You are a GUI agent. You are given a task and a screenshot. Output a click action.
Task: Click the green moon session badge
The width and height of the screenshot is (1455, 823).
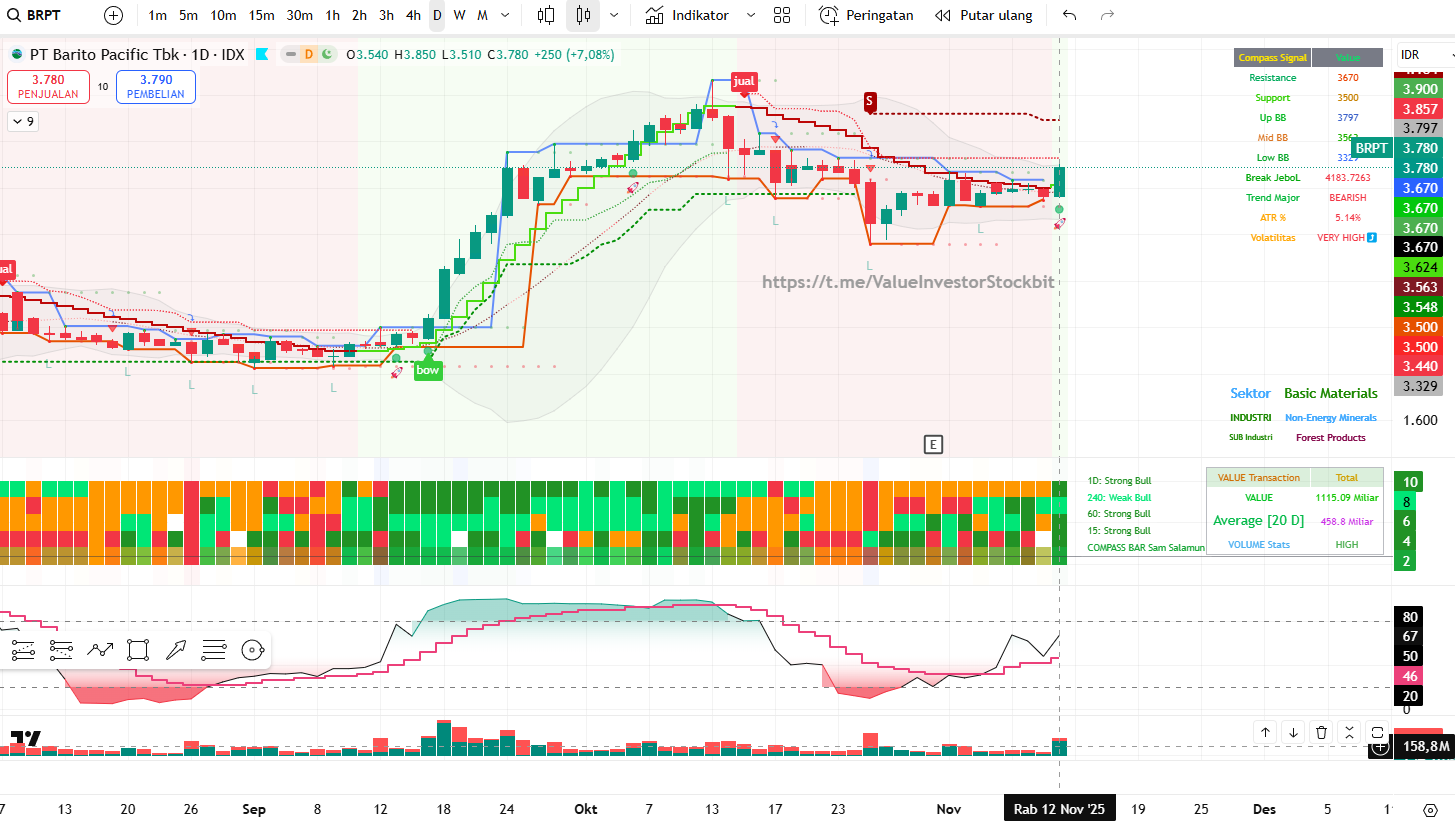click(326, 54)
